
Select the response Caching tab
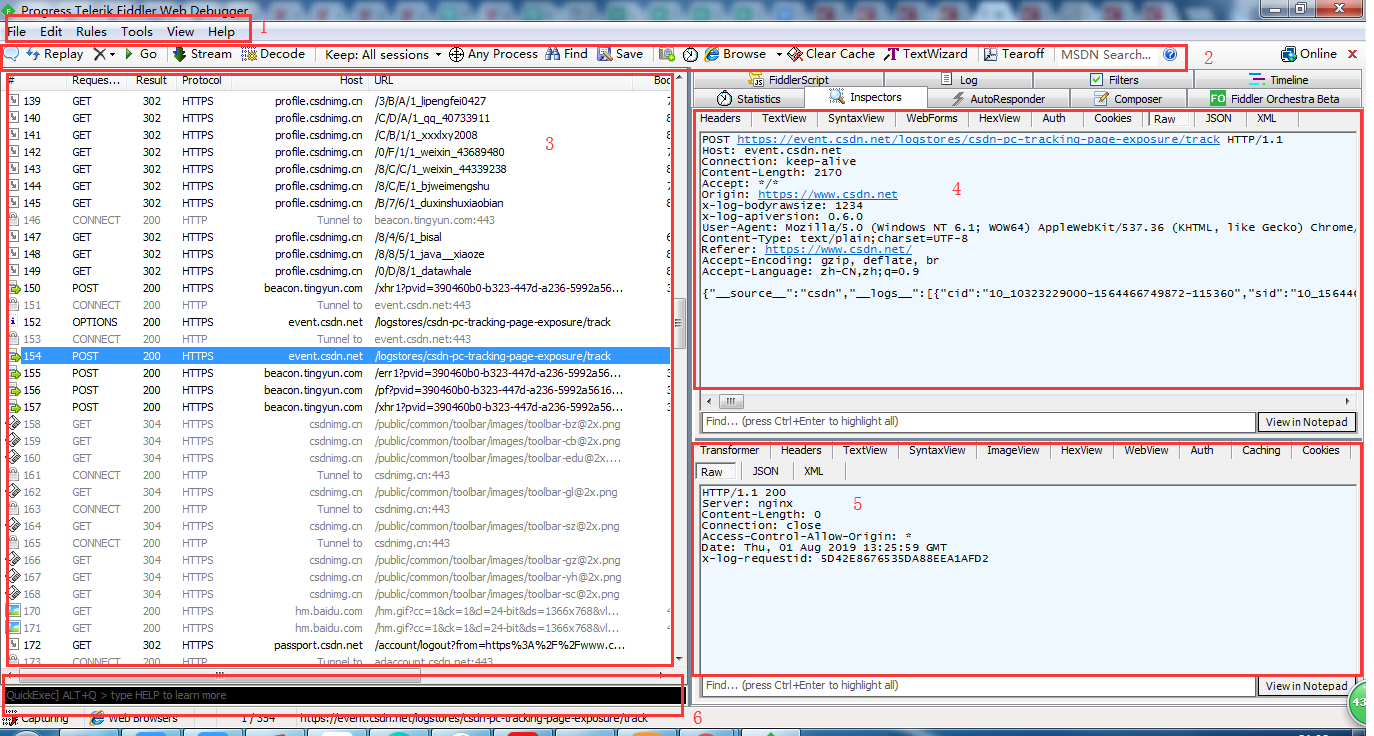pos(1261,450)
